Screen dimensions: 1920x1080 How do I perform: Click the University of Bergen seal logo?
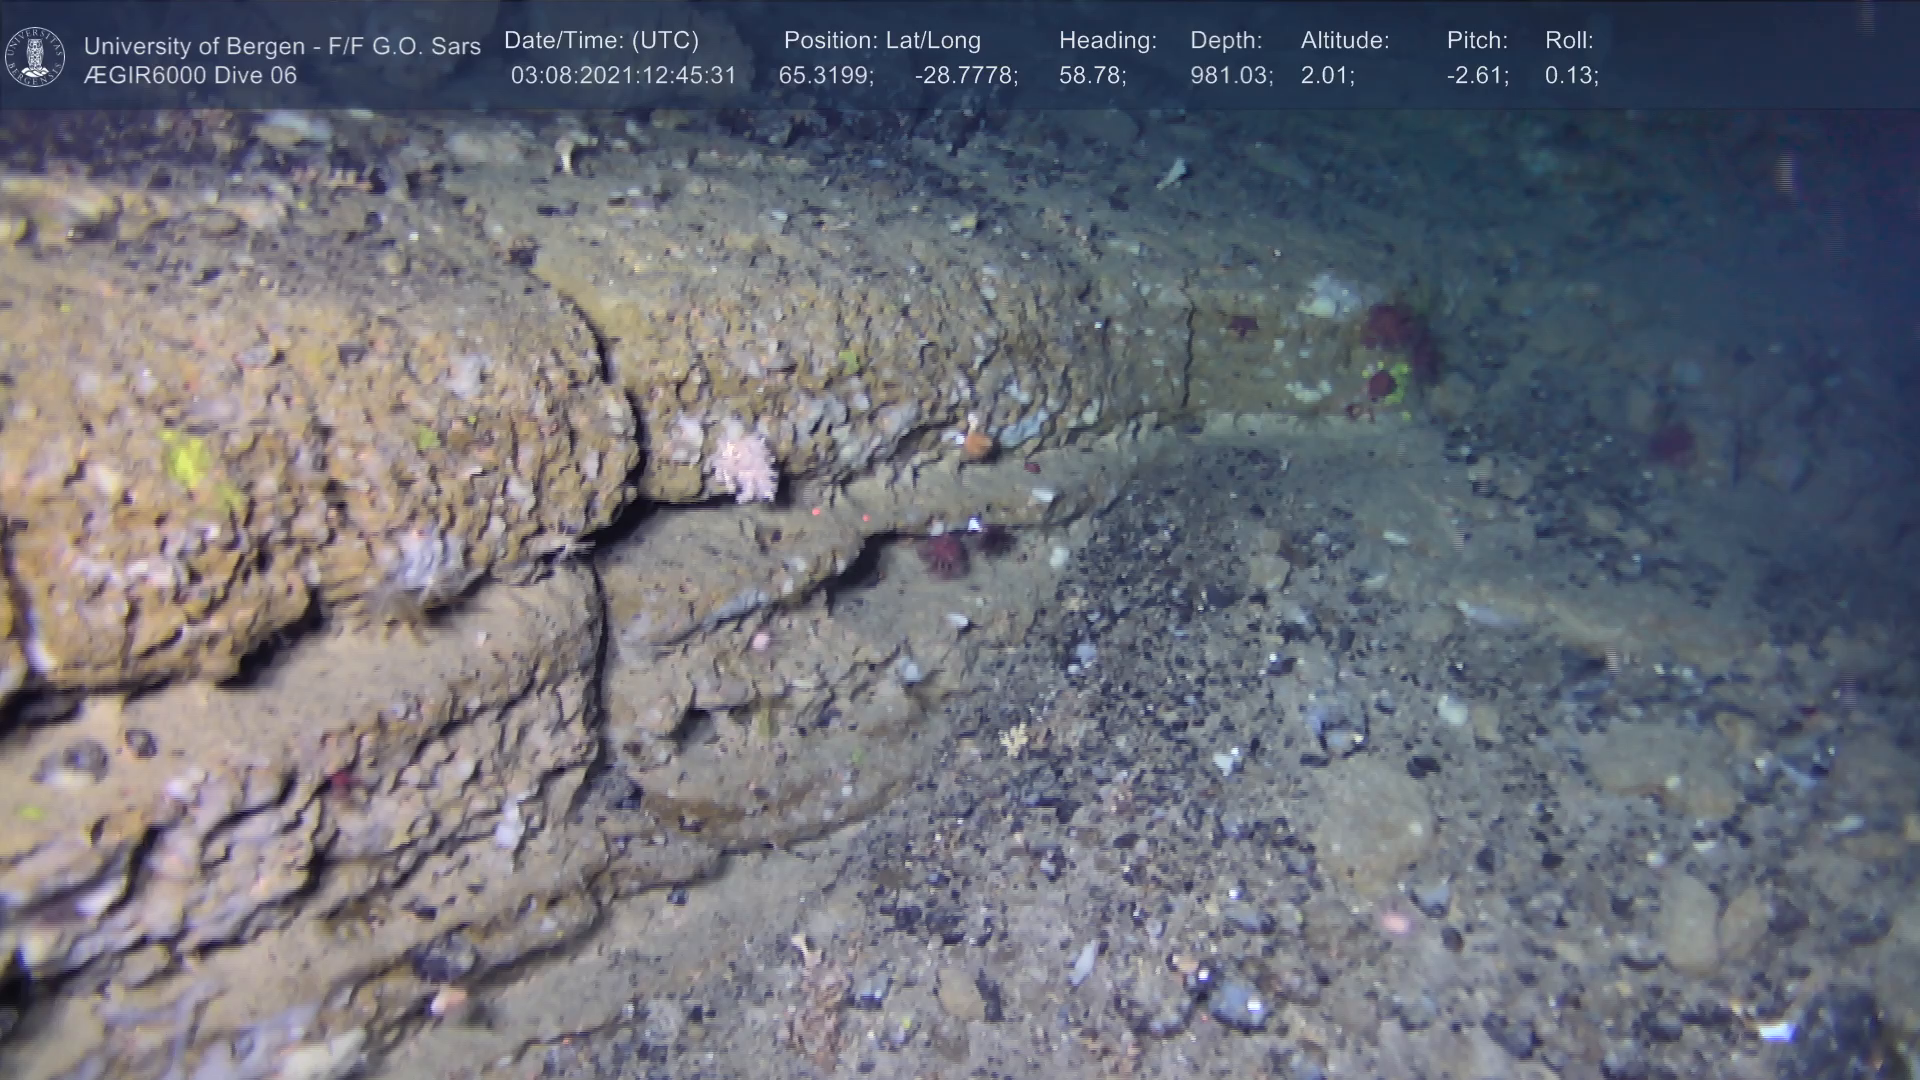[x=35, y=57]
